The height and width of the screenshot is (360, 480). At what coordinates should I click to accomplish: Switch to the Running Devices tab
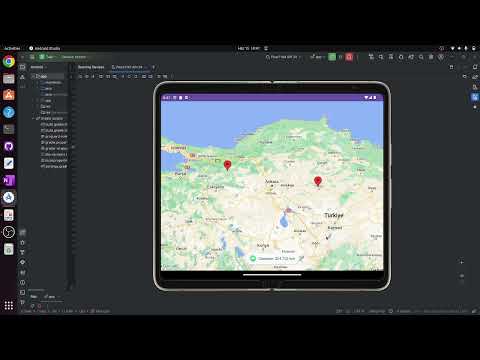[x=91, y=67]
